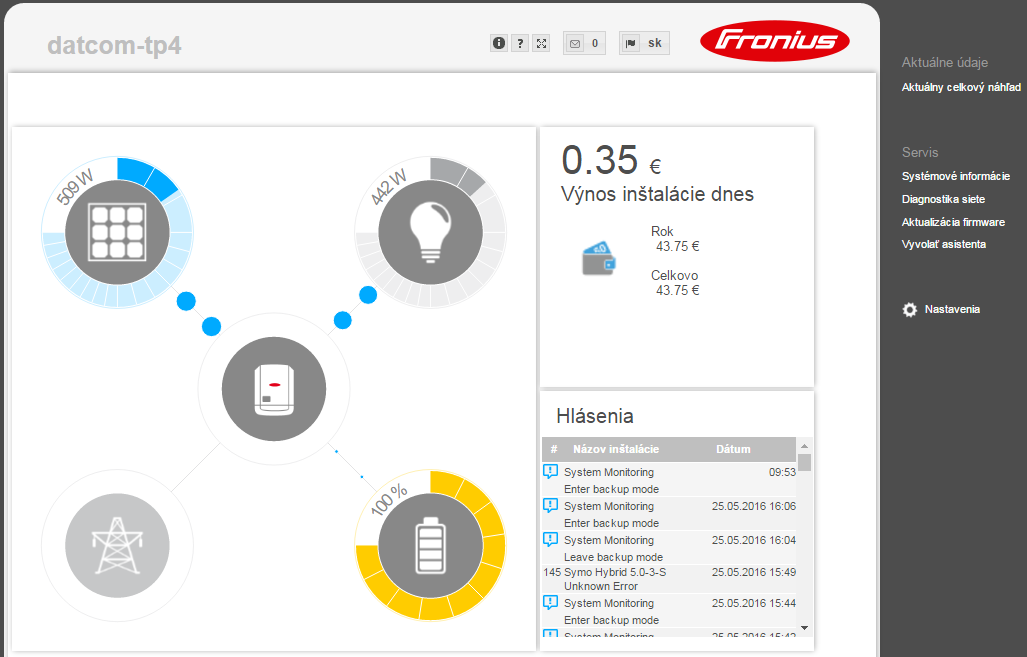Screen dimensions: 1027x657
Task: Open Aktuálny celkový náhľad
Action: pyautogui.click(x=961, y=87)
